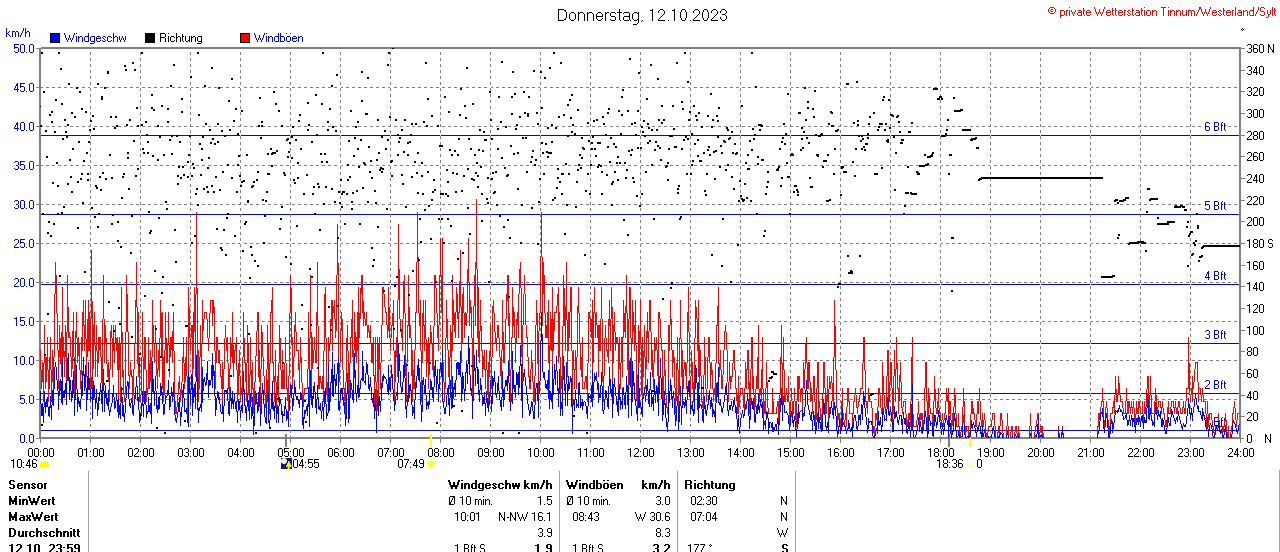Click the Richtung column header in the table
This screenshot has height=552, width=1280.
click(710, 485)
